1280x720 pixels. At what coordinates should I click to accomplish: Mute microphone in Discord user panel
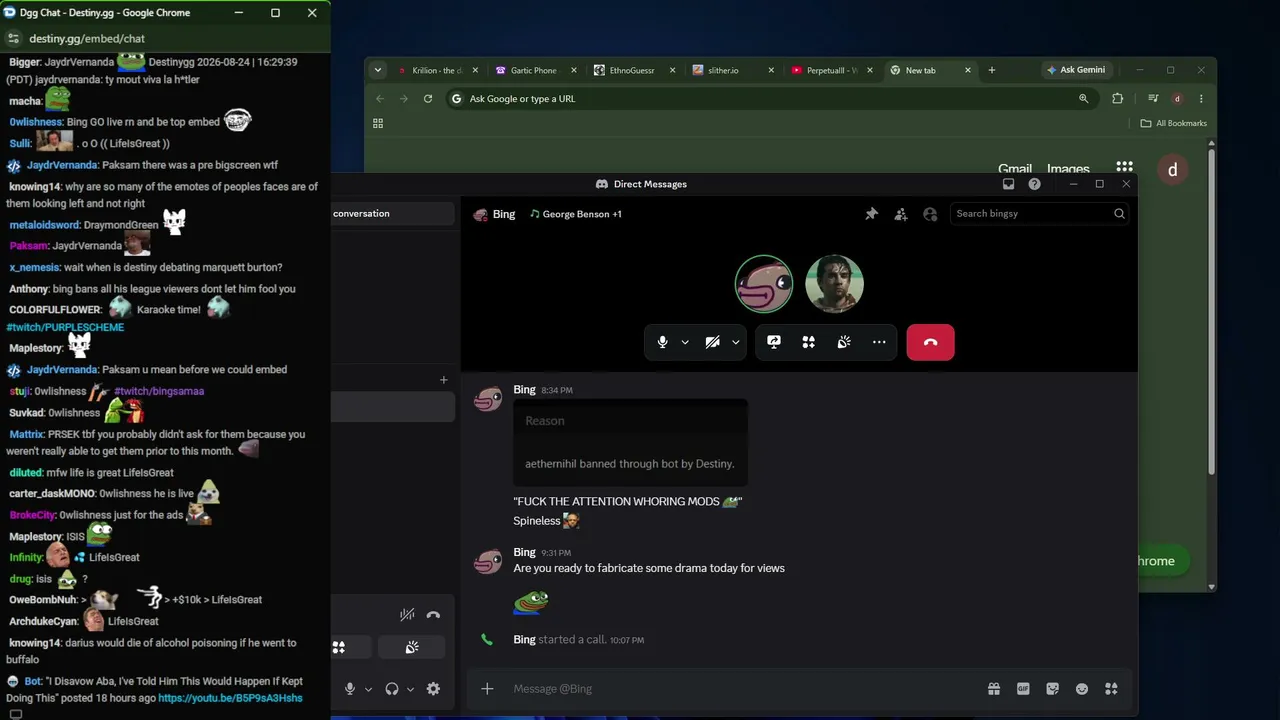[x=350, y=688]
